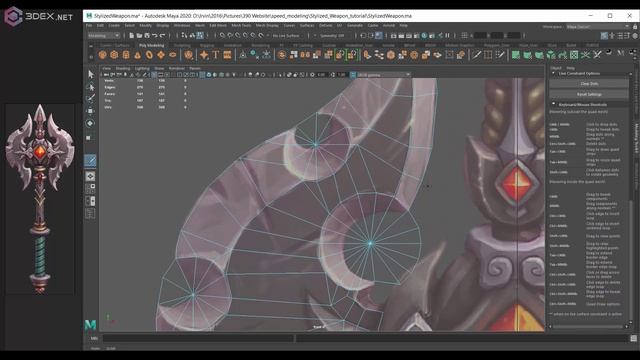Open the viewport Lighting menu
Viewport: 640px width, 360px height.
pyautogui.click(x=142, y=69)
